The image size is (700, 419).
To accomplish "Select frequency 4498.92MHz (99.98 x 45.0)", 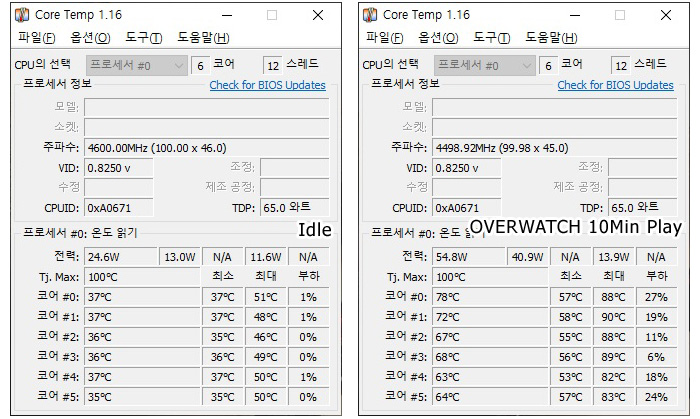I will point(554,148).
